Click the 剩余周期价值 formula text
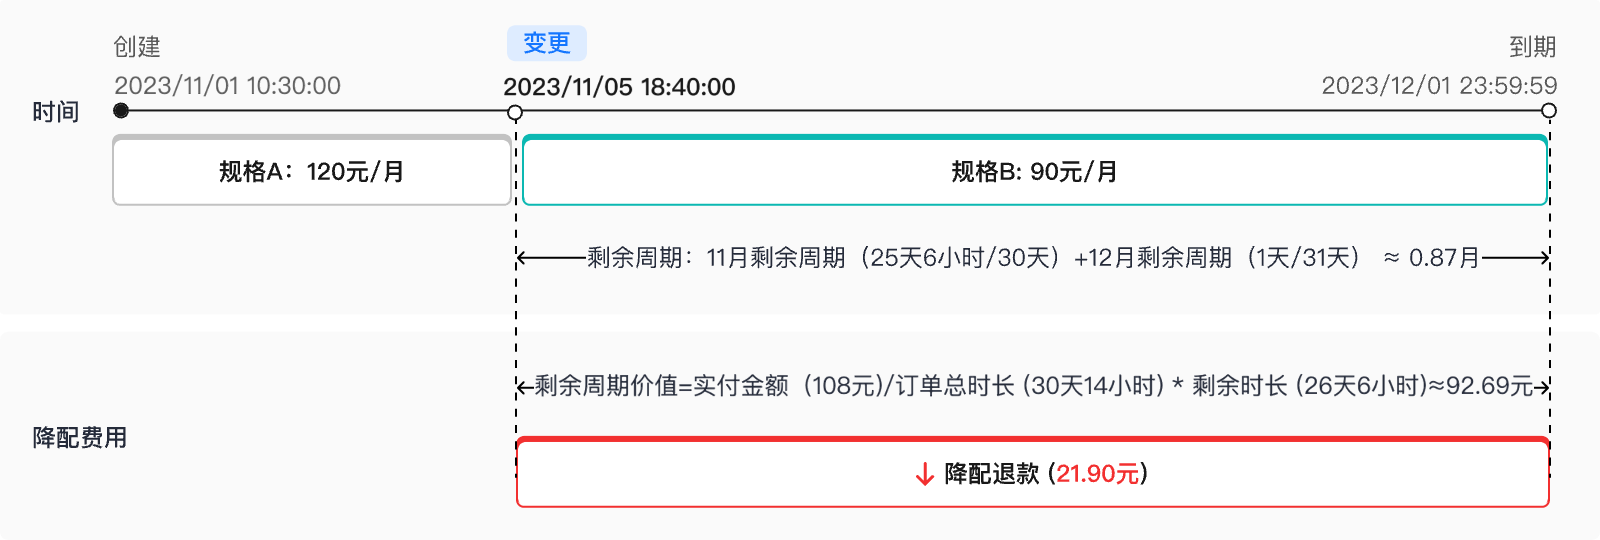This screenshot has width=1600, height=540. coord(1033,386)
